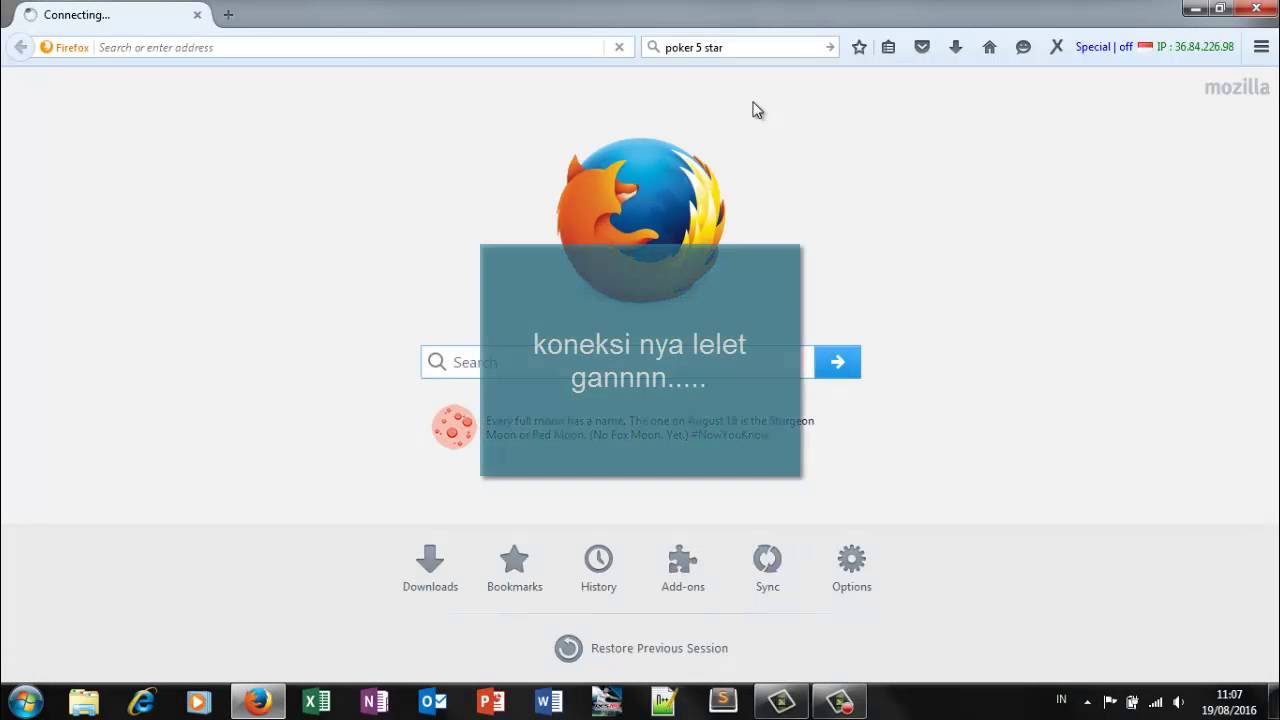Close the Connecting... tab

[197, 15]
